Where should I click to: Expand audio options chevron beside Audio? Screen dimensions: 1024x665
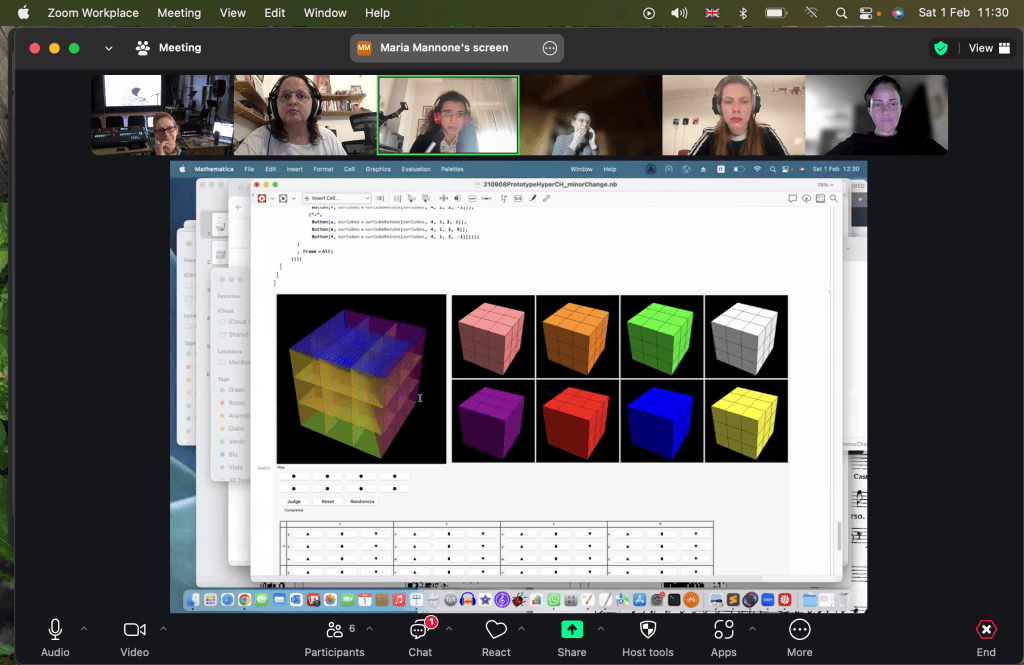tap(84, 629)
